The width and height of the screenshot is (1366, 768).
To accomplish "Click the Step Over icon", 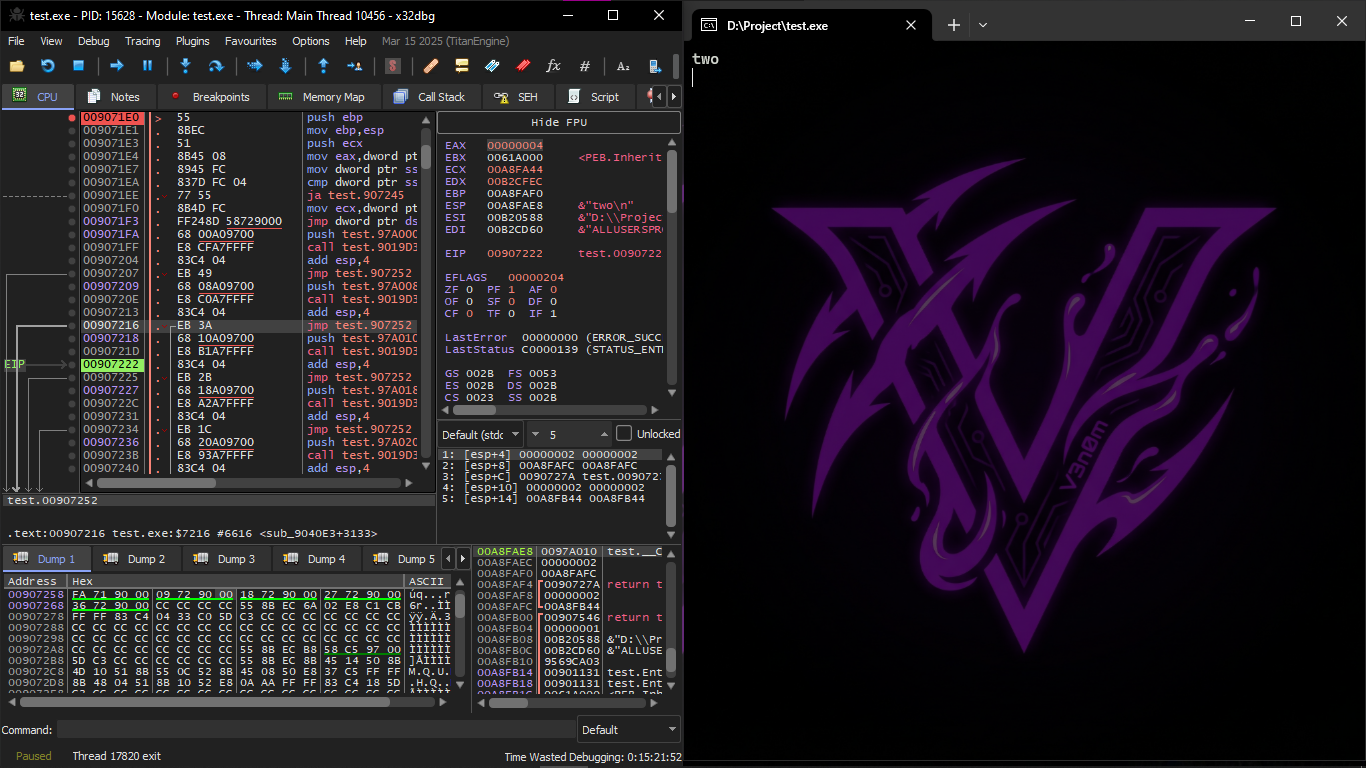I will 215,66.
